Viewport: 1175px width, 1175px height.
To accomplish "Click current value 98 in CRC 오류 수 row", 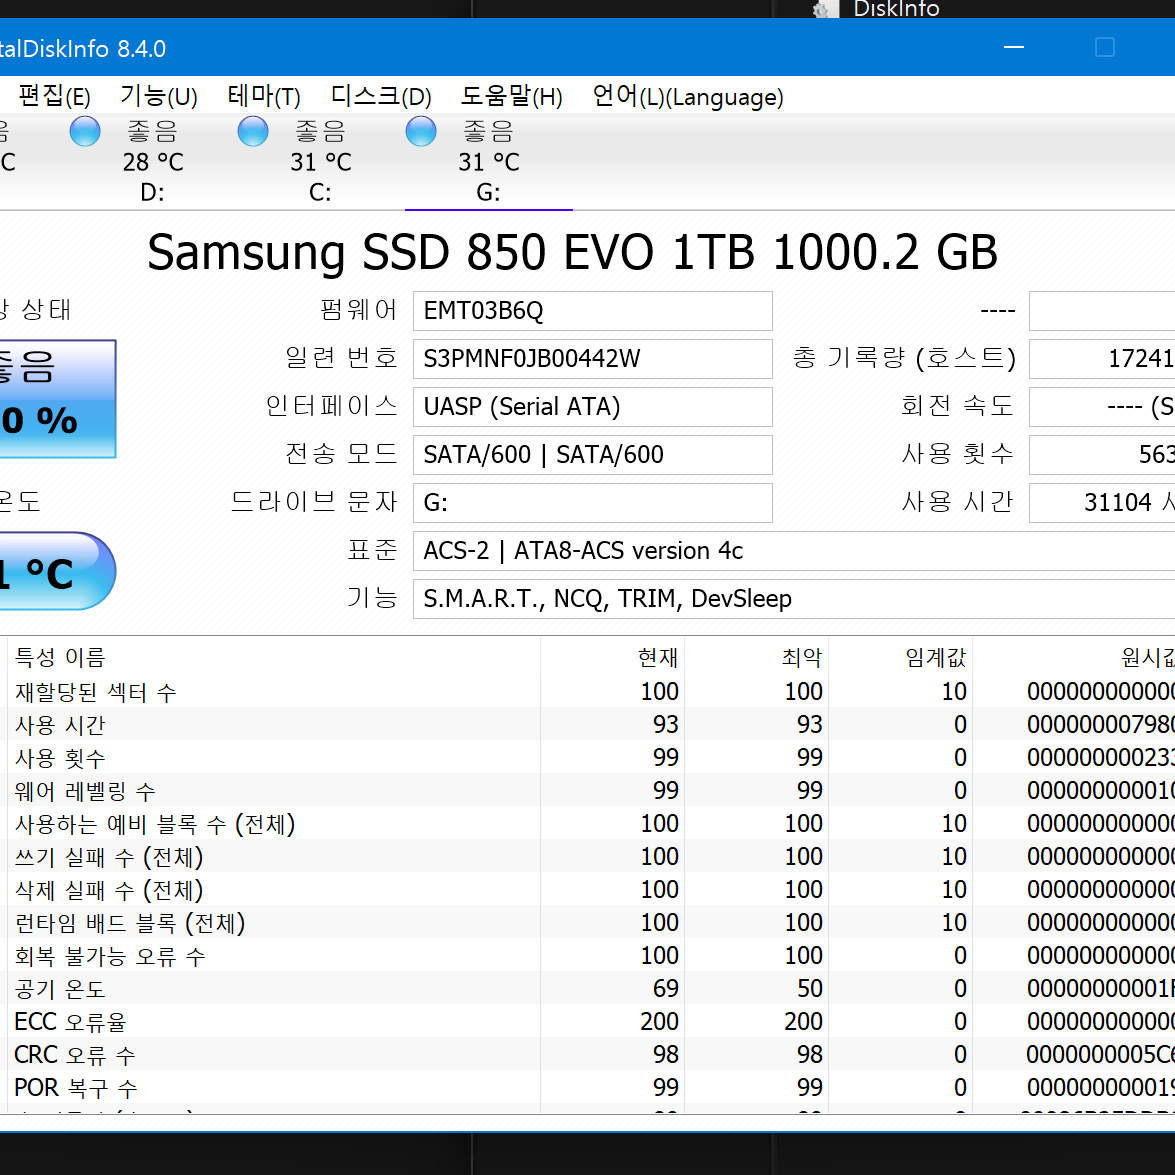I will (x=665, y=1054).
